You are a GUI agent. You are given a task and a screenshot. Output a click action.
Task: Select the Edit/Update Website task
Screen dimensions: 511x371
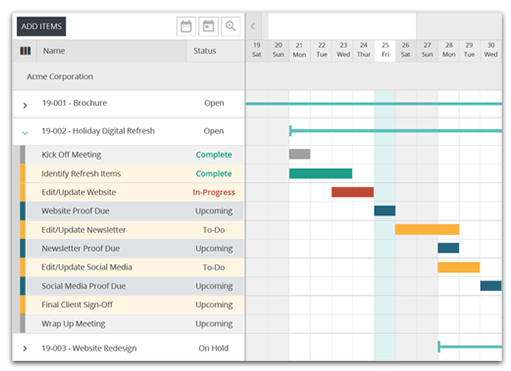point(79,192)
